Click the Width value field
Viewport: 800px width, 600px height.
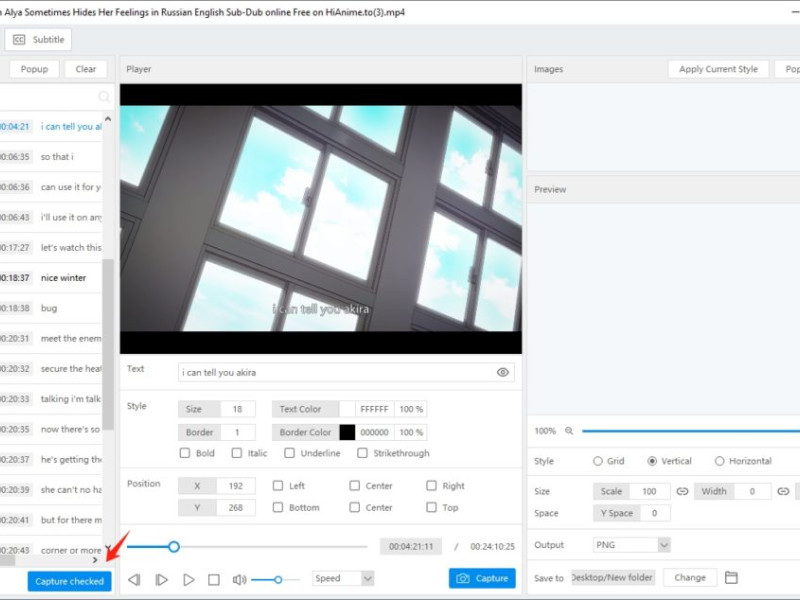tap(752, 491)
